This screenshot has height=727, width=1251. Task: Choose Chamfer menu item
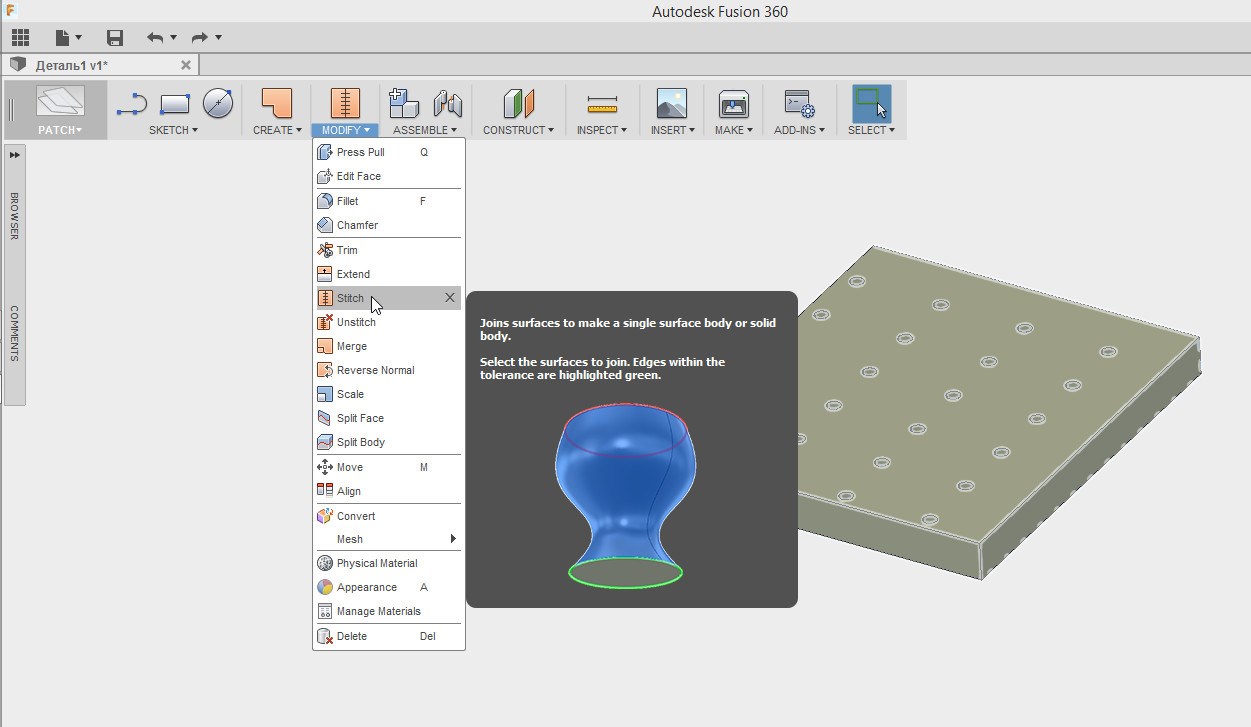[388, 225]
